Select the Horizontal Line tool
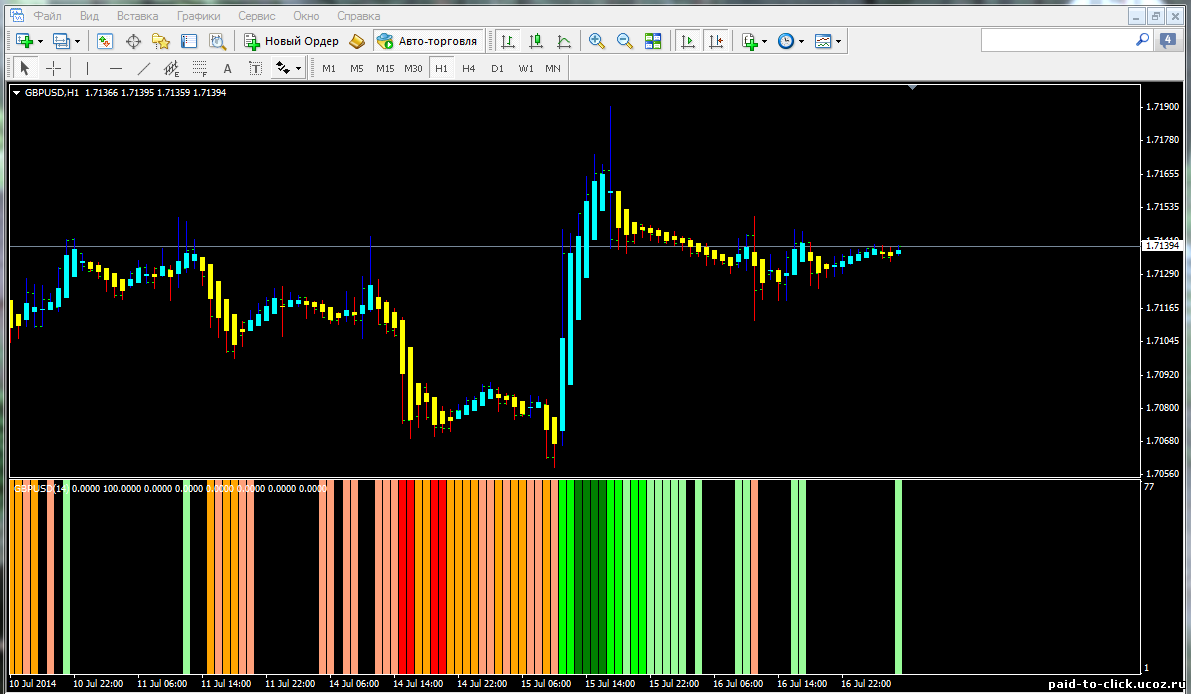This screenshot has width=1191, height=694. point(115,68)
